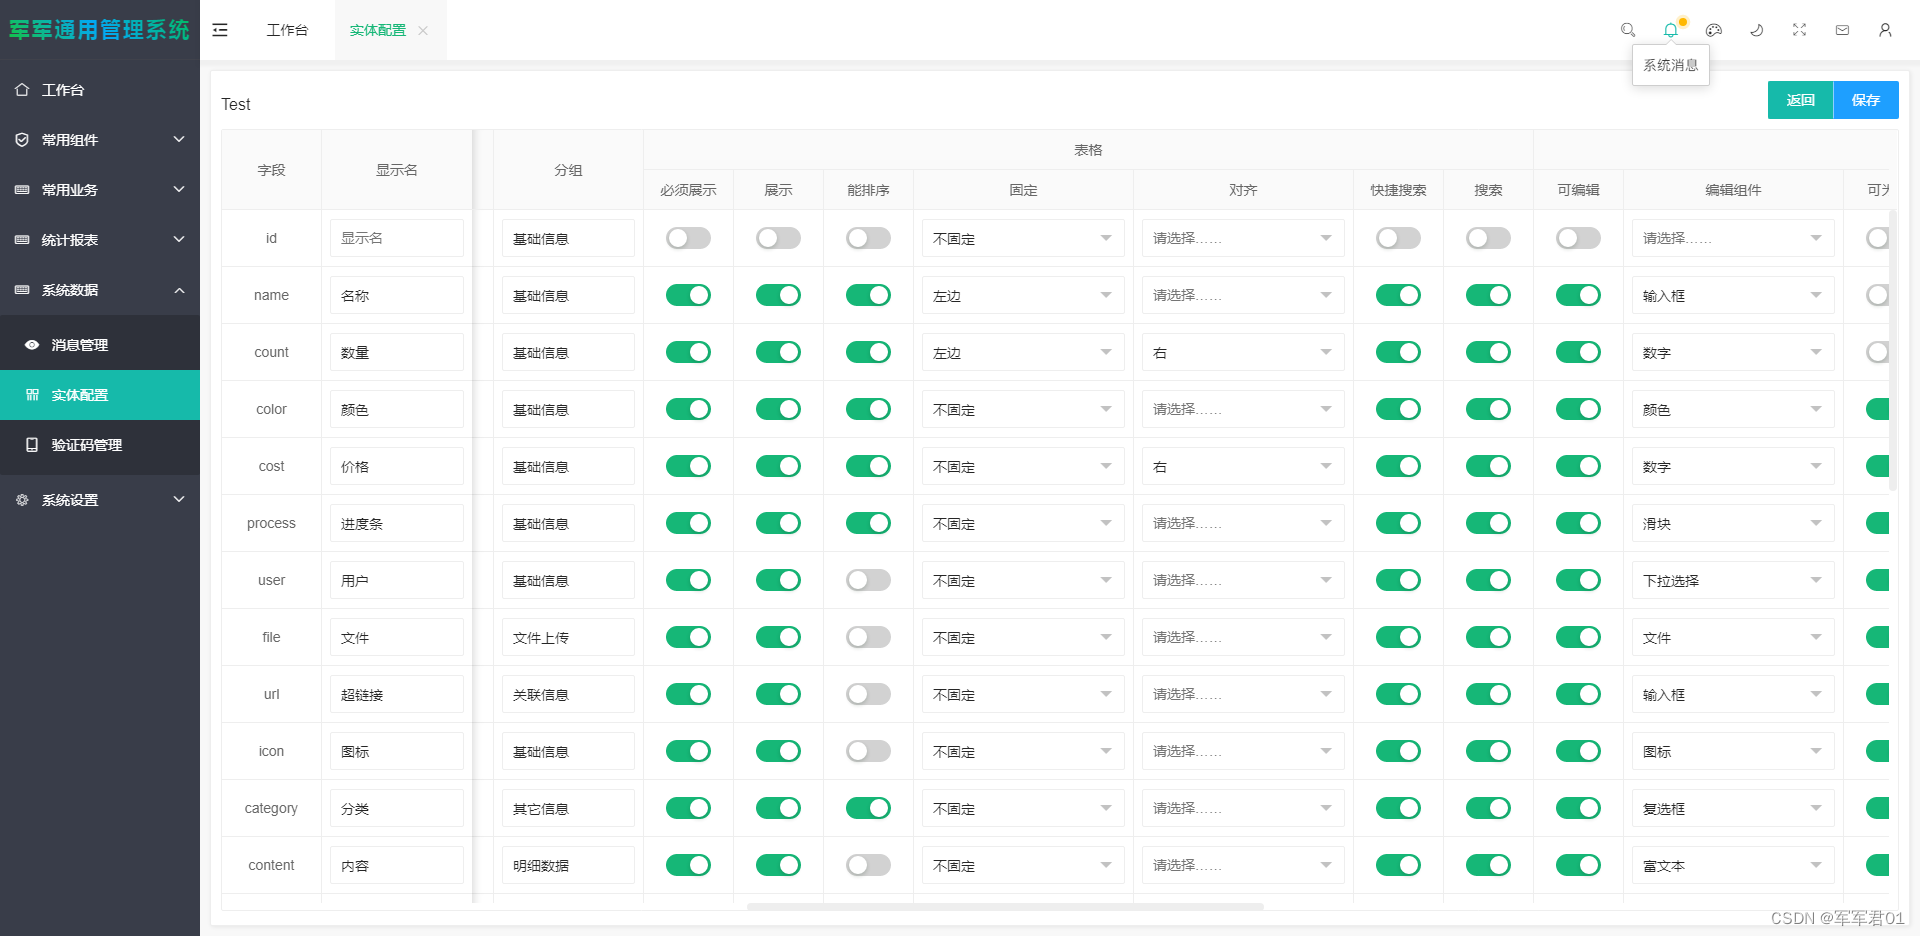Screen dimensions: 1920x936
Task: Click the home icon beside 工作台 in sidebar
Action: (x=22, y=90)
